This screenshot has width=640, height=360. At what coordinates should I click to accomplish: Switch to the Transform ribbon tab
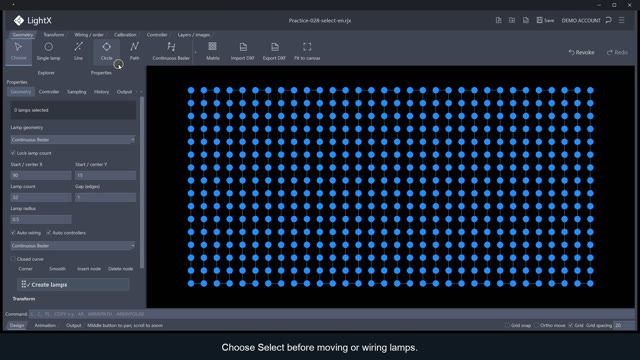53,35
